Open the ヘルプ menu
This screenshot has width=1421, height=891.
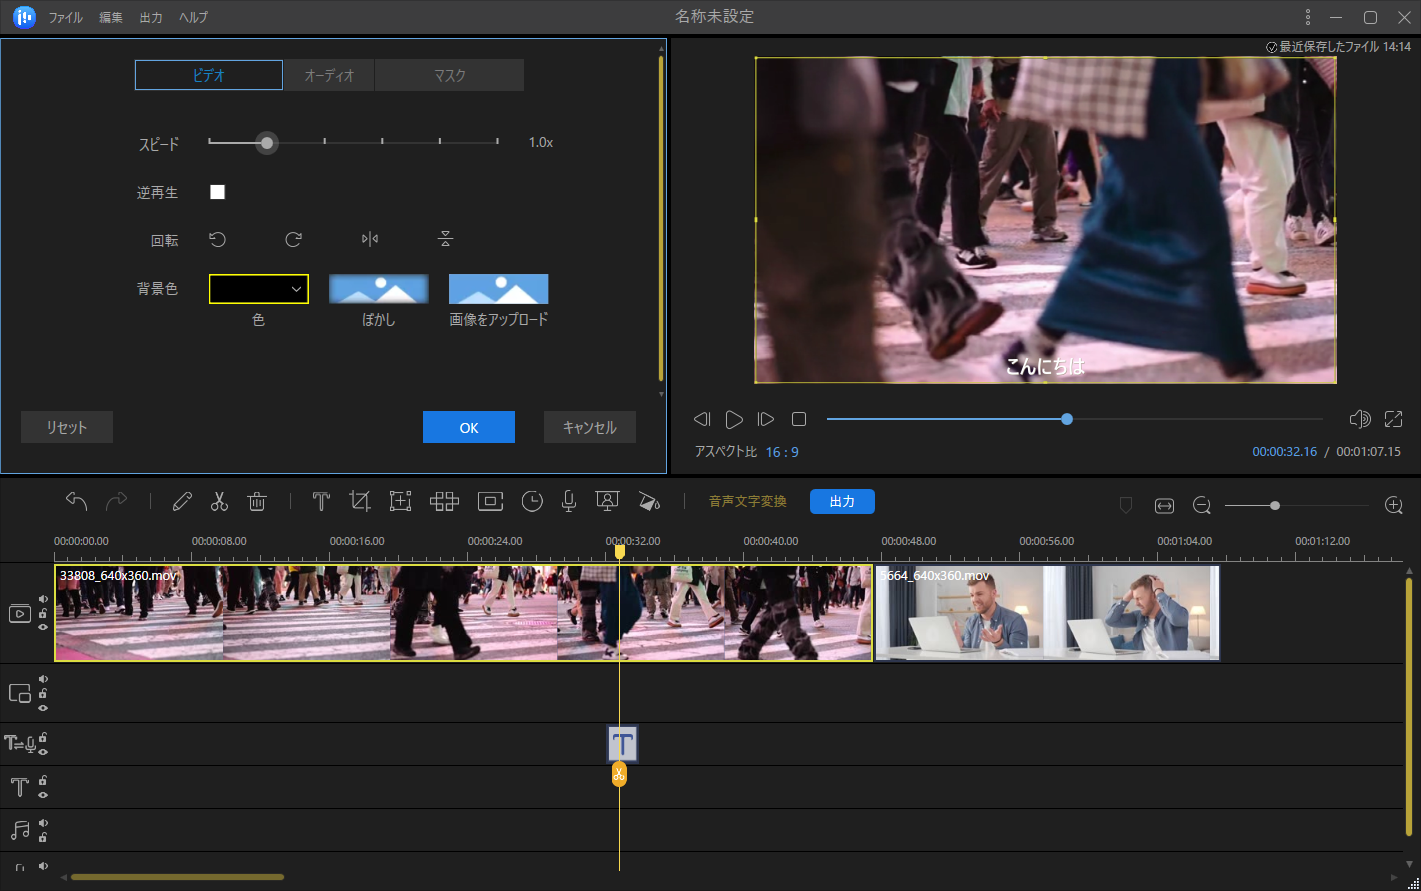point(193,18)
